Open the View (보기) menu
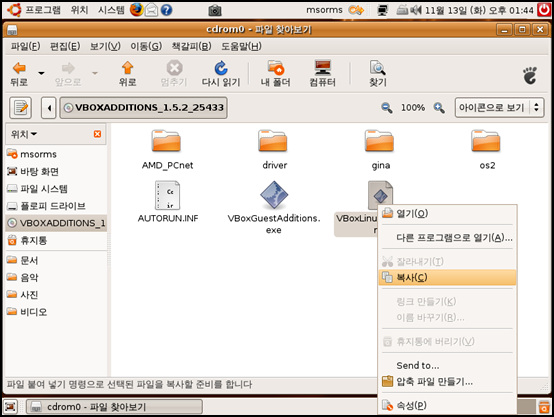This screenshot has height=417, width=554. [105, 46]
